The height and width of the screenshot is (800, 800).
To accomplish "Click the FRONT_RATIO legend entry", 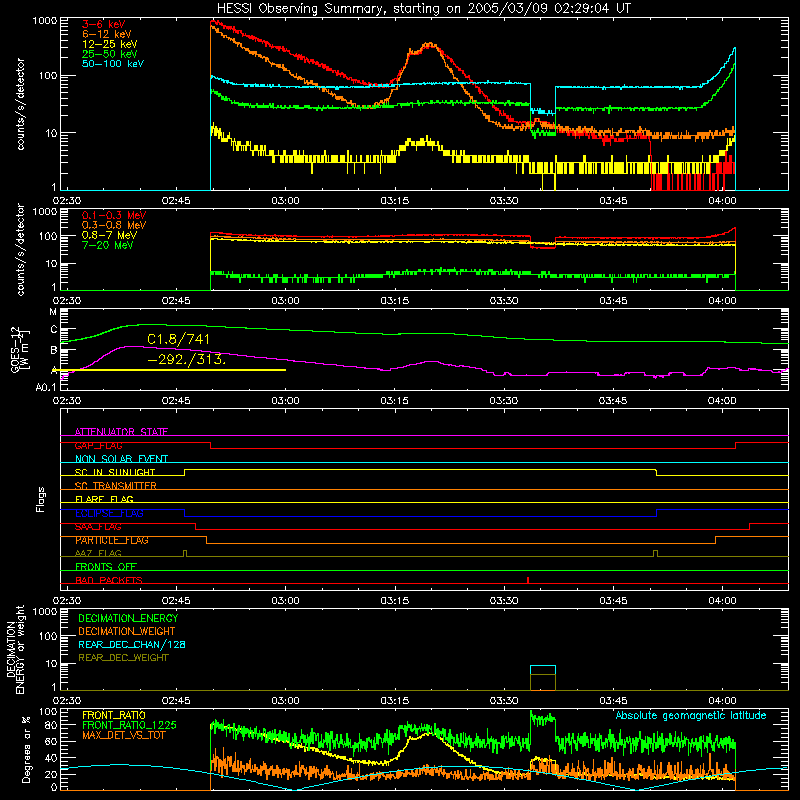I will [114, 715].
